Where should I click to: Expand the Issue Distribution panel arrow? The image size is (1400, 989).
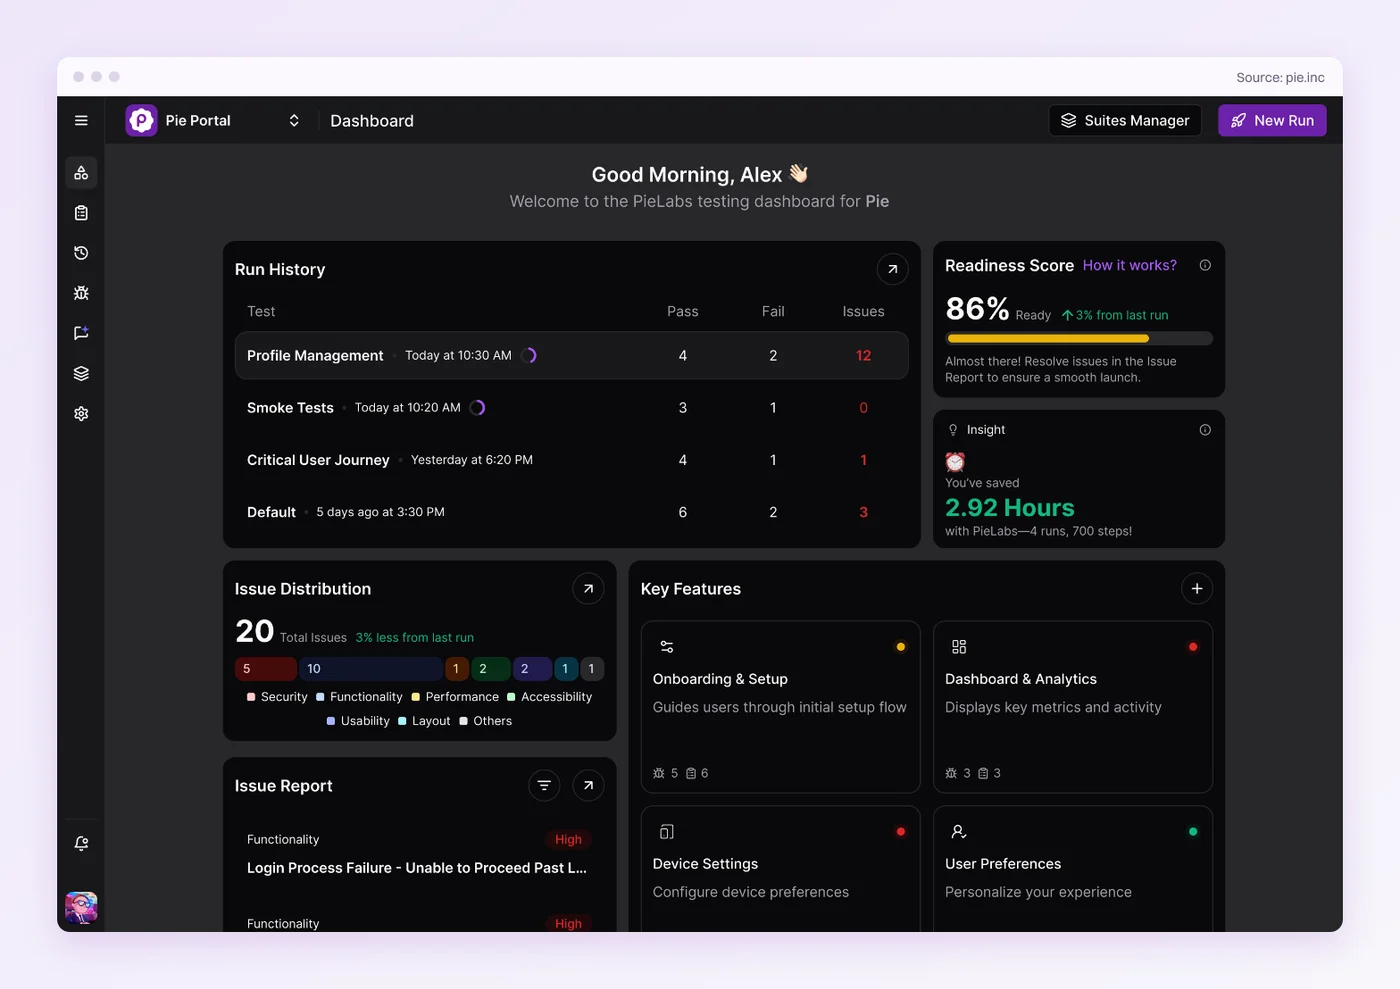coord(588,589)
